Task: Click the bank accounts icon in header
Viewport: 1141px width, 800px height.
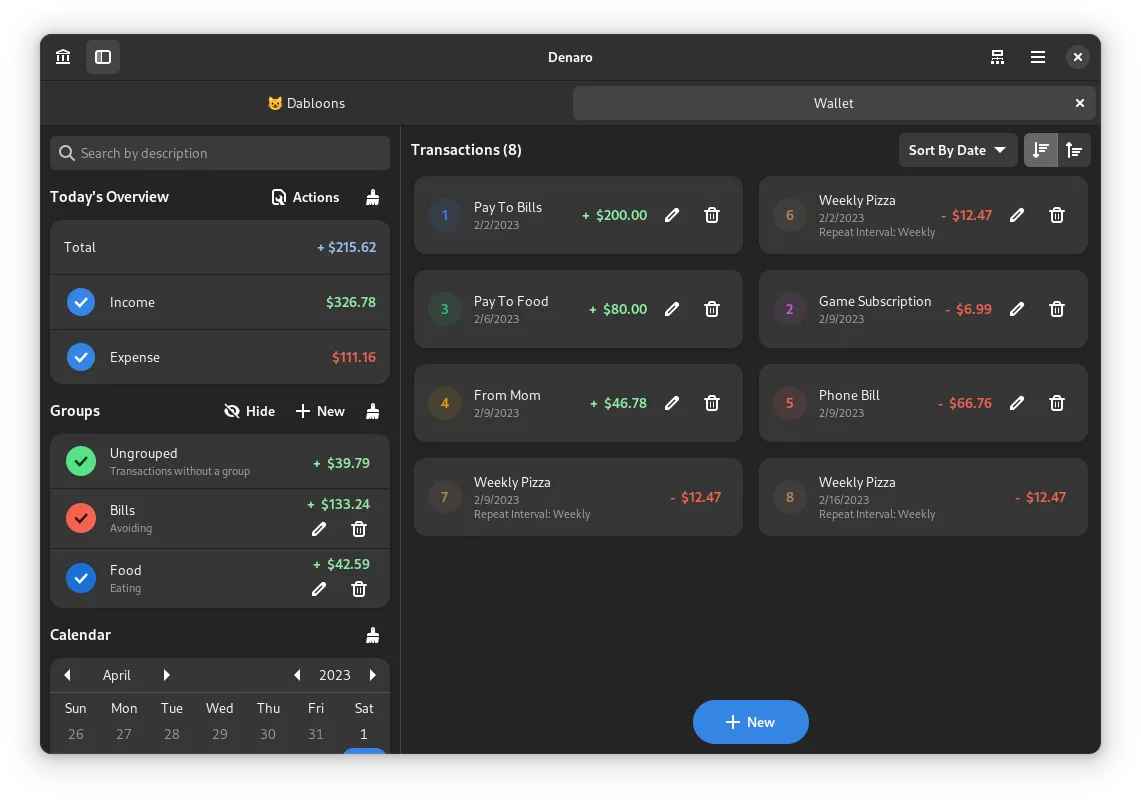Action: 63,57
